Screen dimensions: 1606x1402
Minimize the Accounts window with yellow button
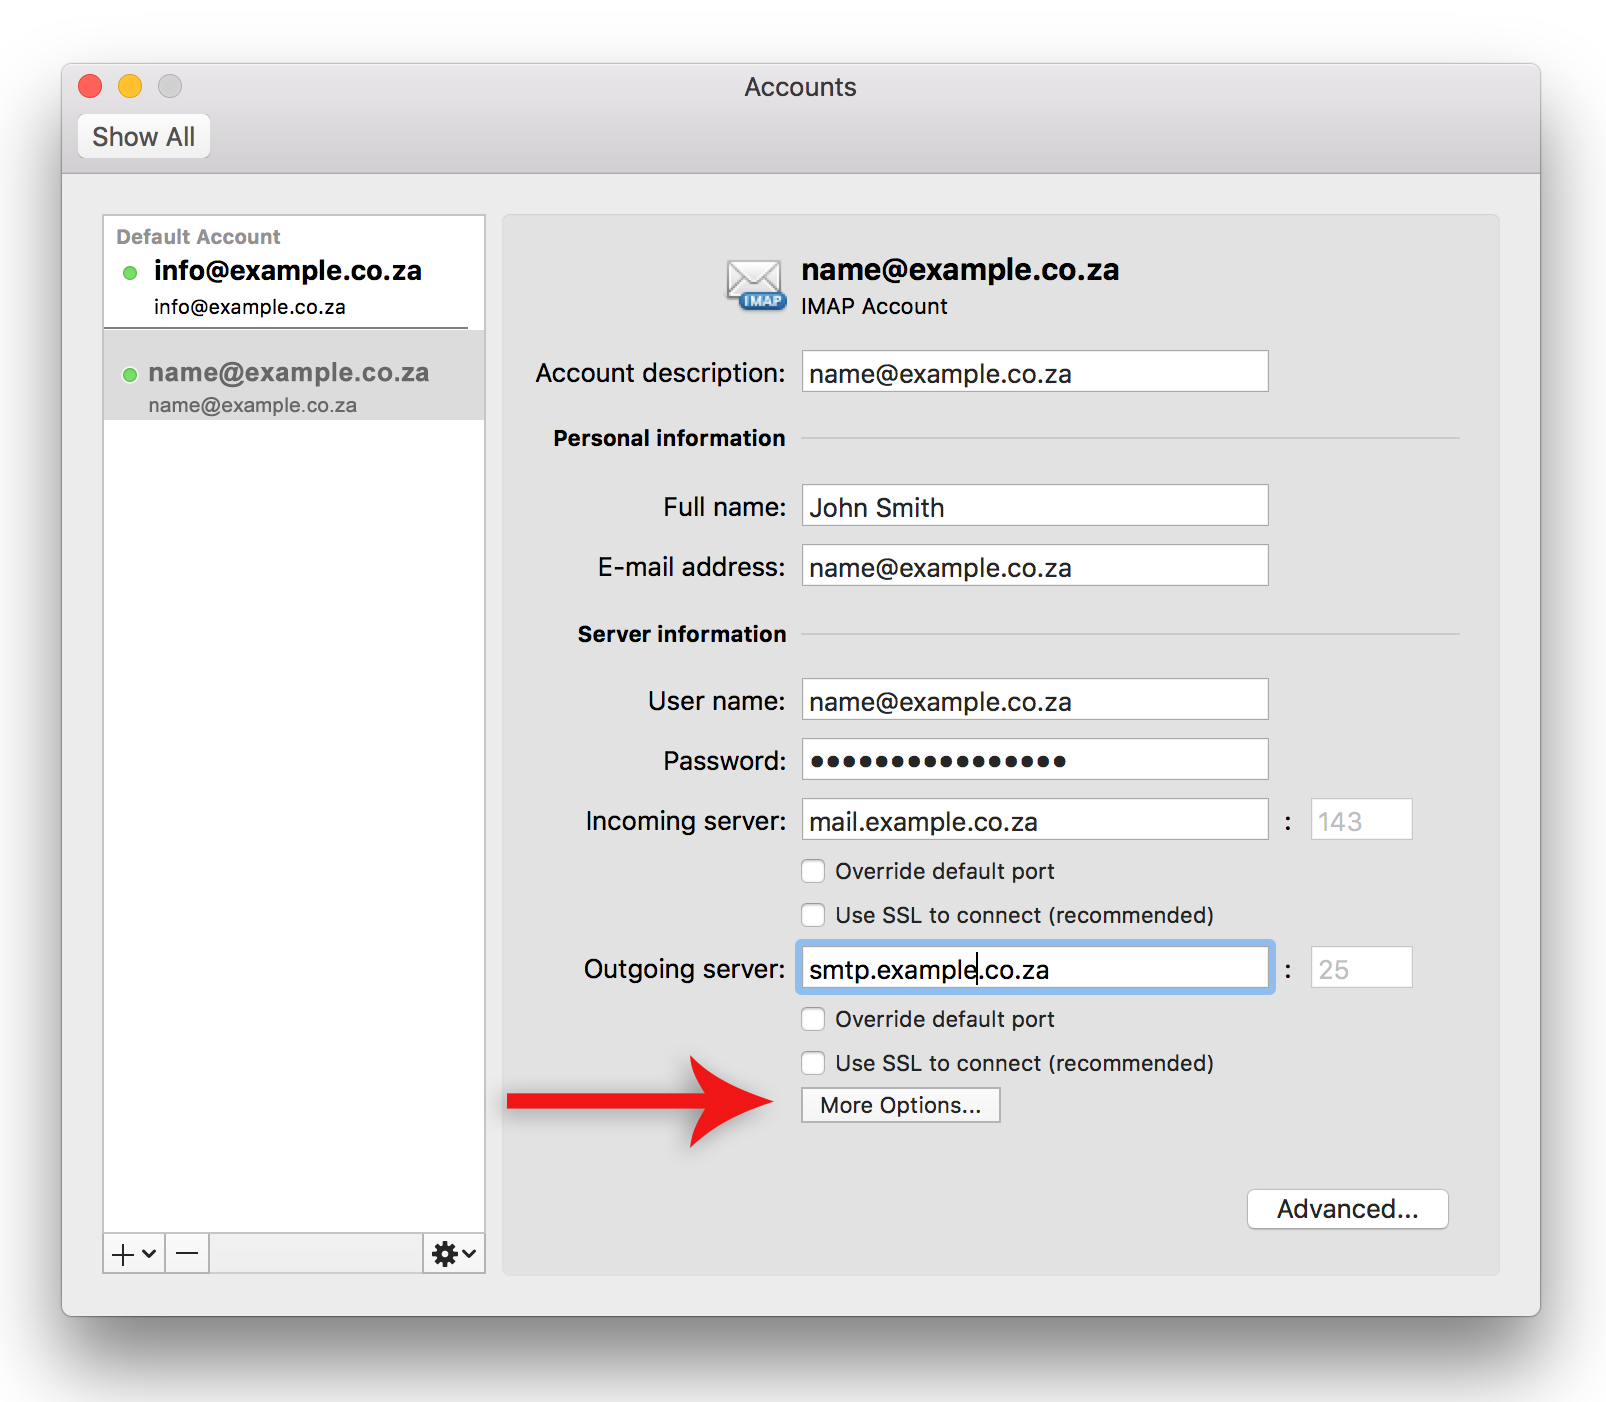pyautogui.click(x=130, y=87)
